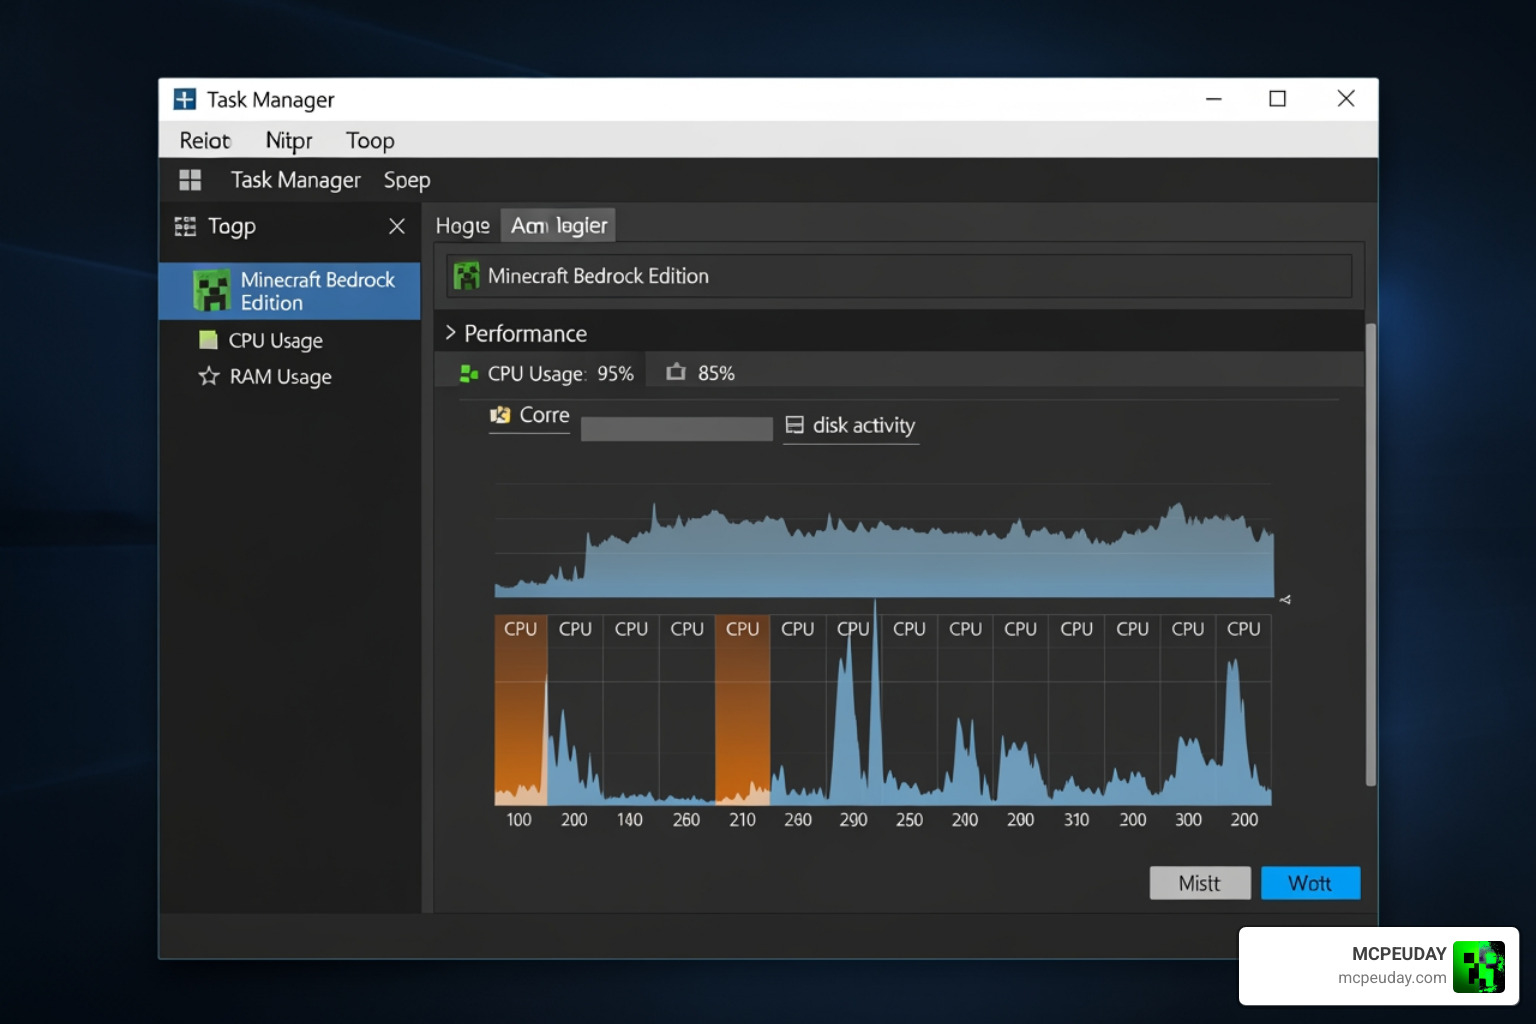Click the Togp panel list icon
Viewport: 1536px width, 1024px height.
click(x=185, y=227)
